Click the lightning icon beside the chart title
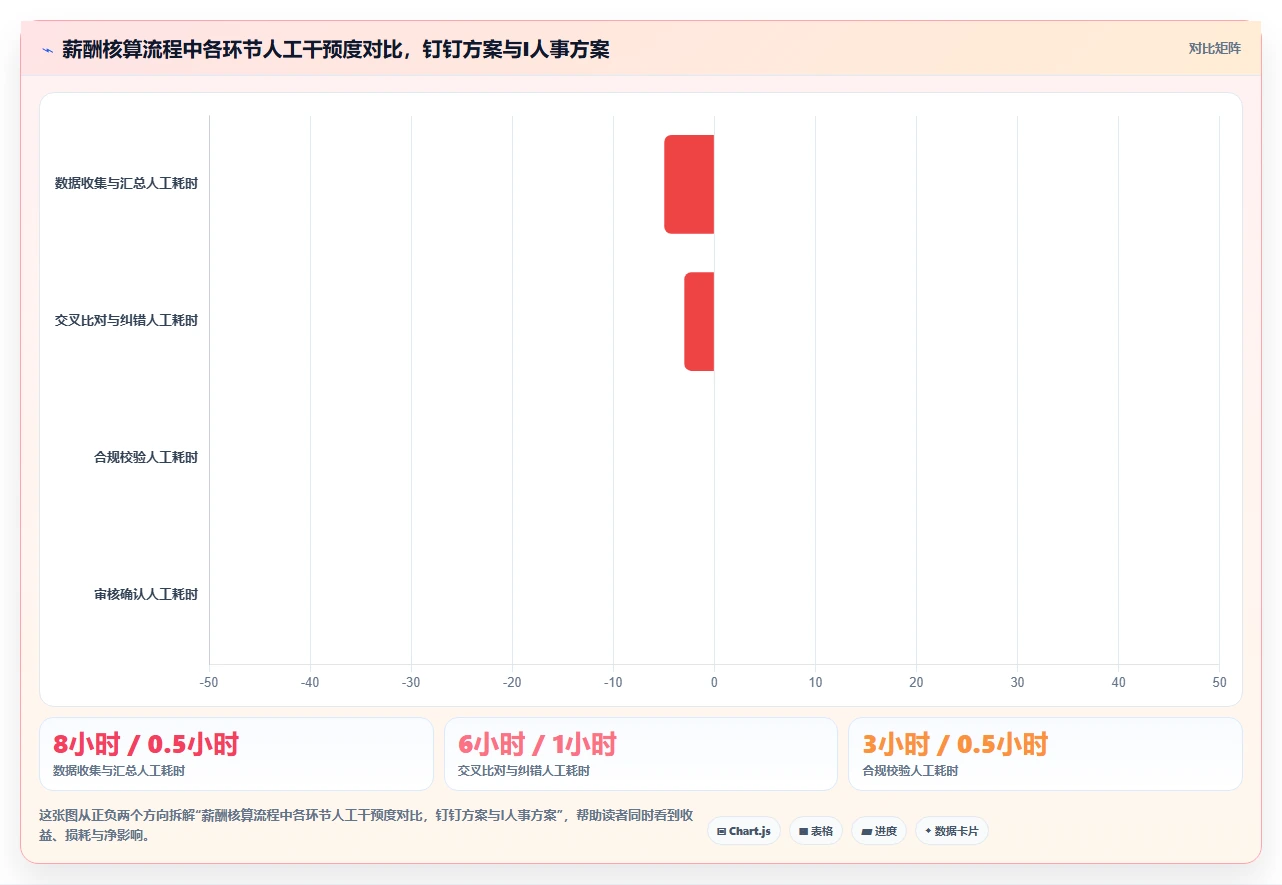This screenshot has height=885, width=1282. click(x=47, y=49)
